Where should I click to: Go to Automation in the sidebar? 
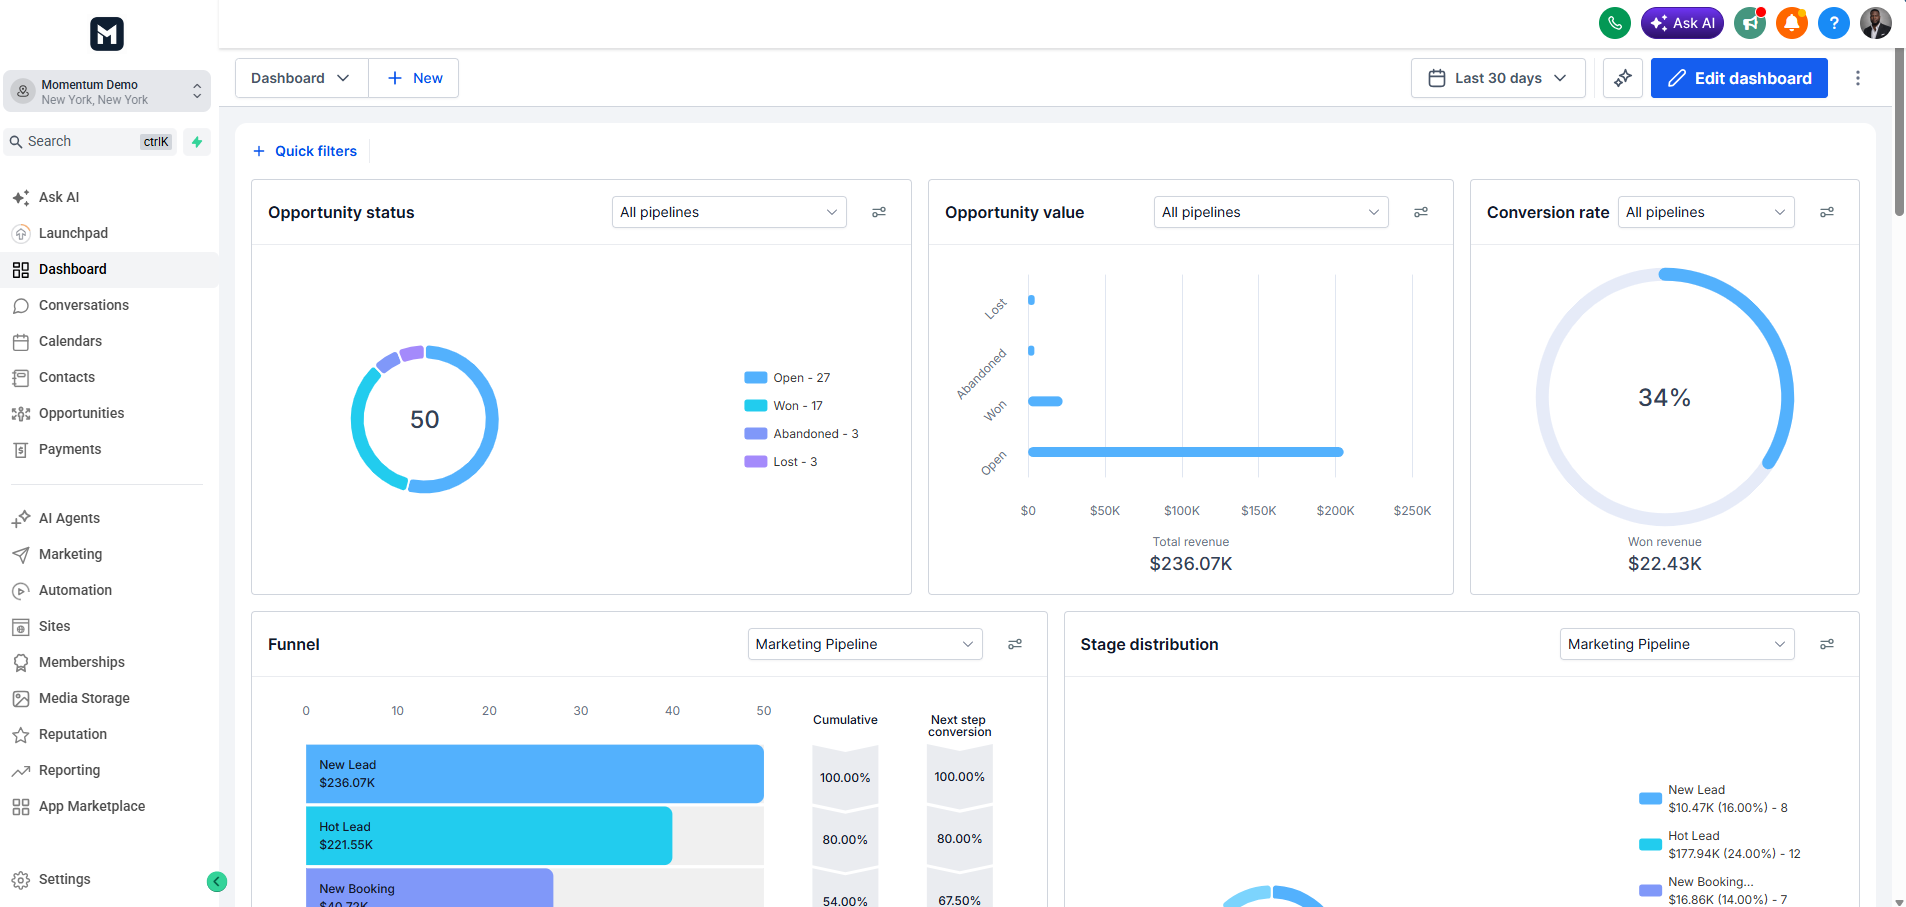[x=75, y=590]
